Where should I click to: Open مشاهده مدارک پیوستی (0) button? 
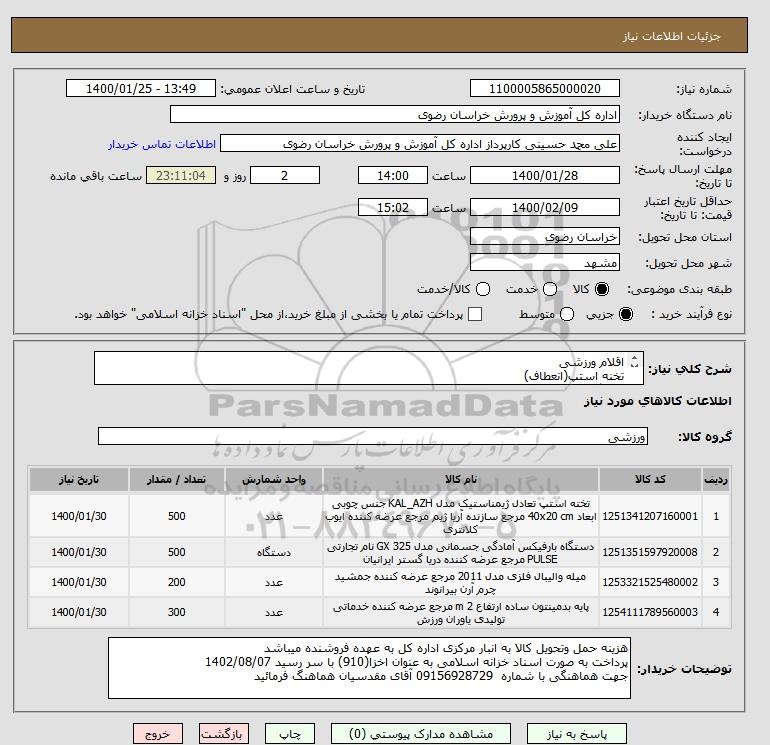(x=421, y=734)
